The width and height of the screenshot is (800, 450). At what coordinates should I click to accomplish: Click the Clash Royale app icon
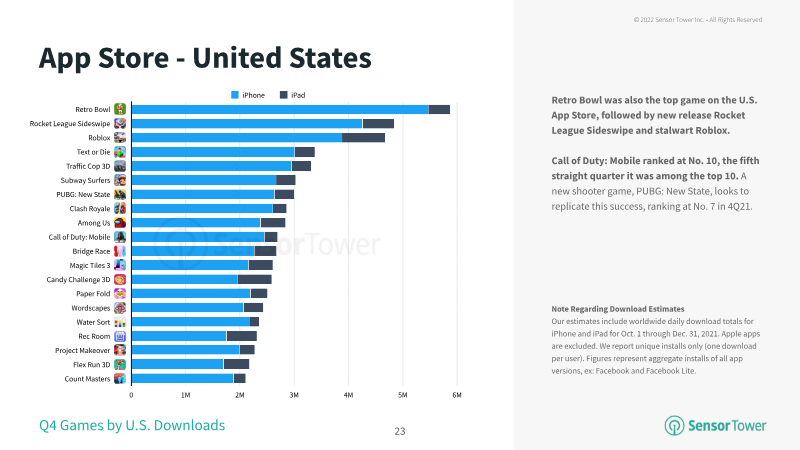120,209
